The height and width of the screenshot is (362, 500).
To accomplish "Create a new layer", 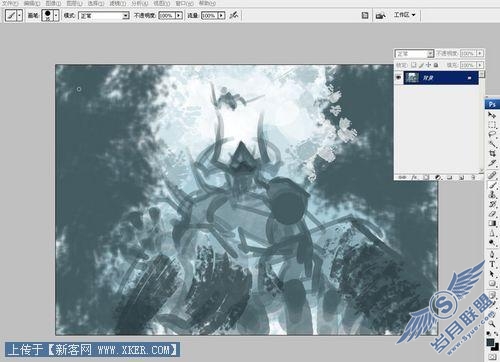I will click(461, 177).
